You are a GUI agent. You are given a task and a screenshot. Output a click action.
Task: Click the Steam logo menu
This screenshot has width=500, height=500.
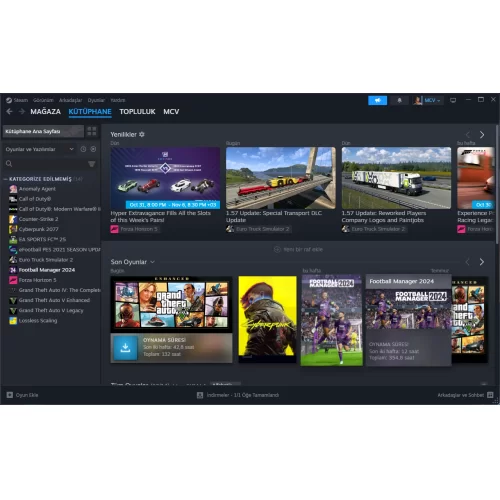9,100
